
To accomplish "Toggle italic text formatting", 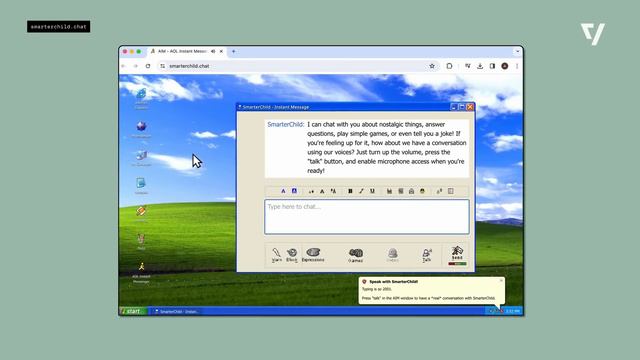I will click(361, 191).
